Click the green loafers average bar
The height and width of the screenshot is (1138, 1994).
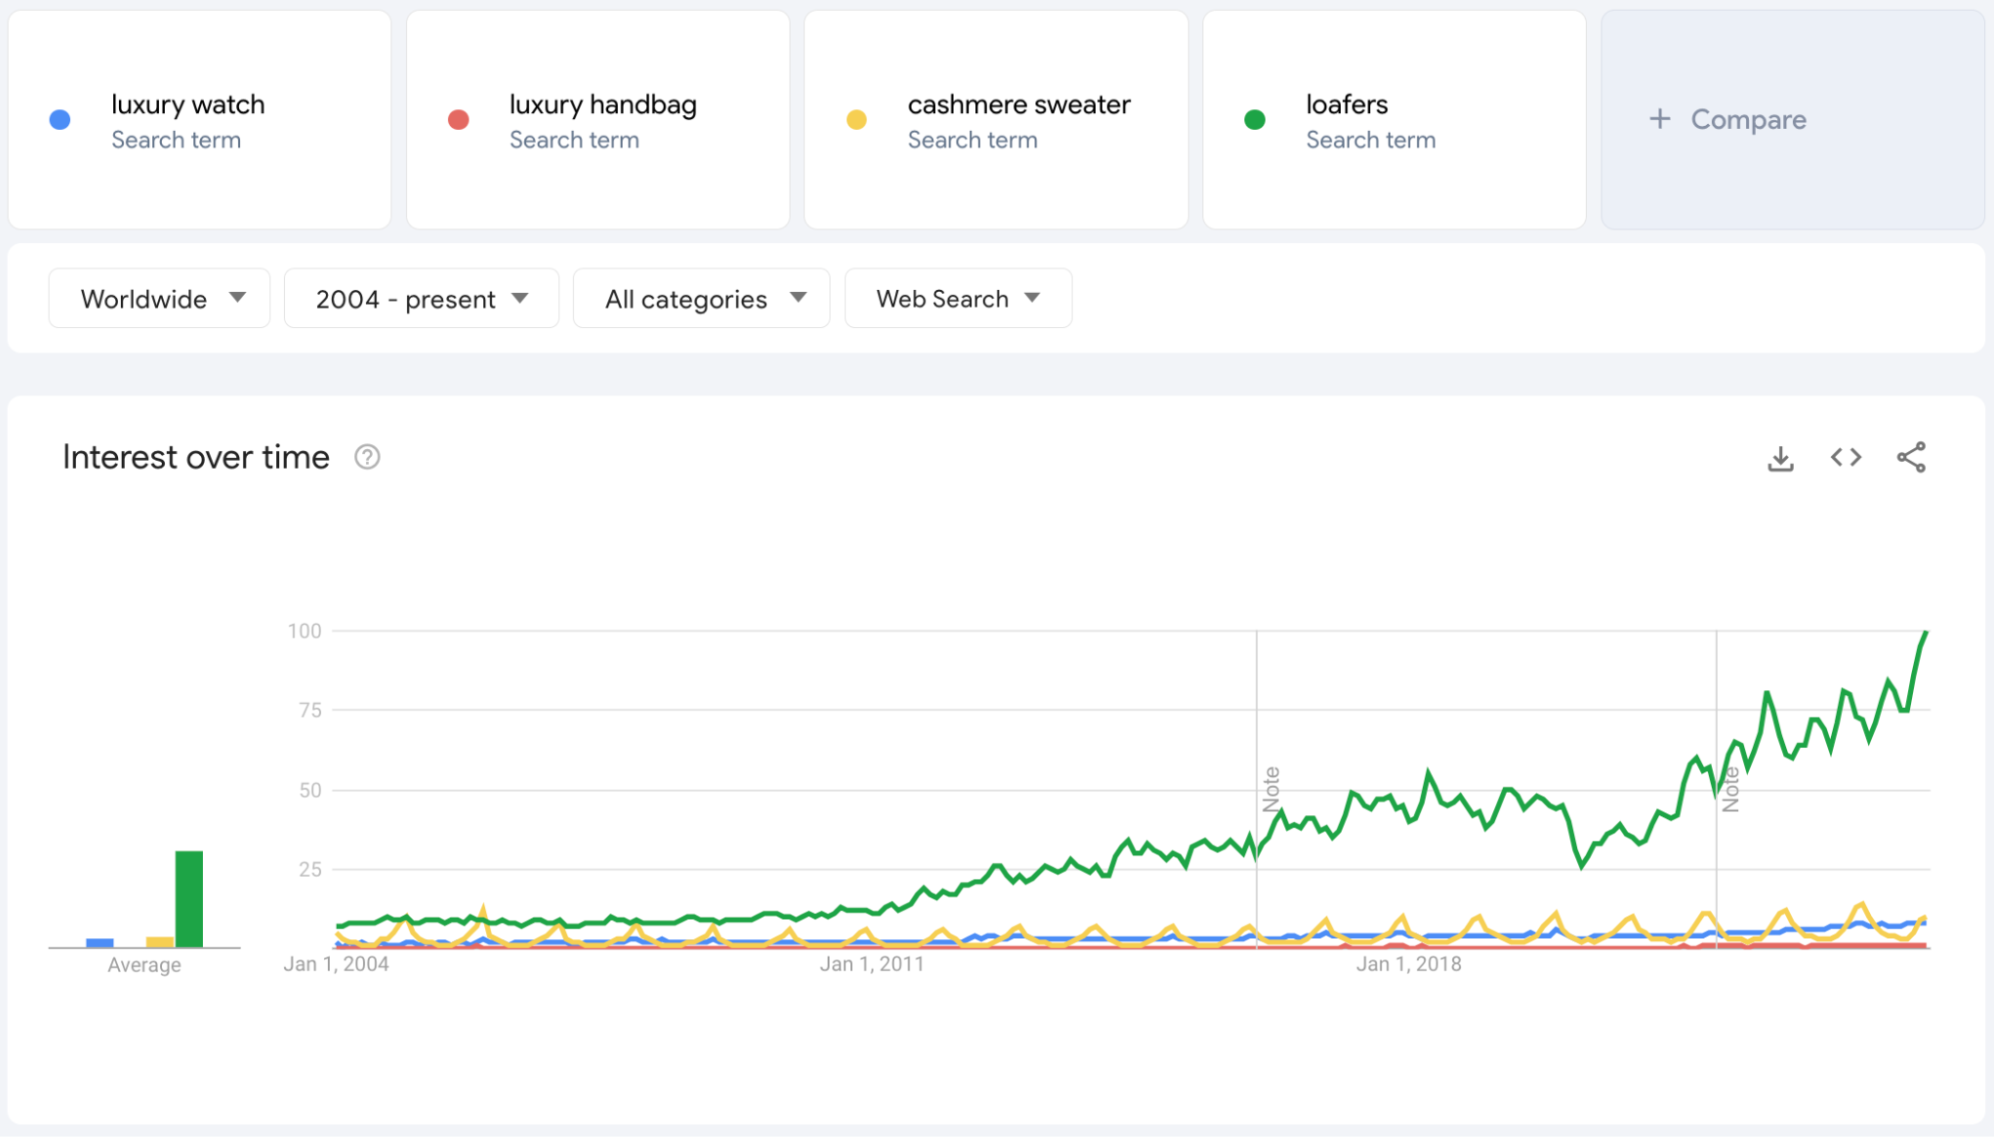(189, 898)
